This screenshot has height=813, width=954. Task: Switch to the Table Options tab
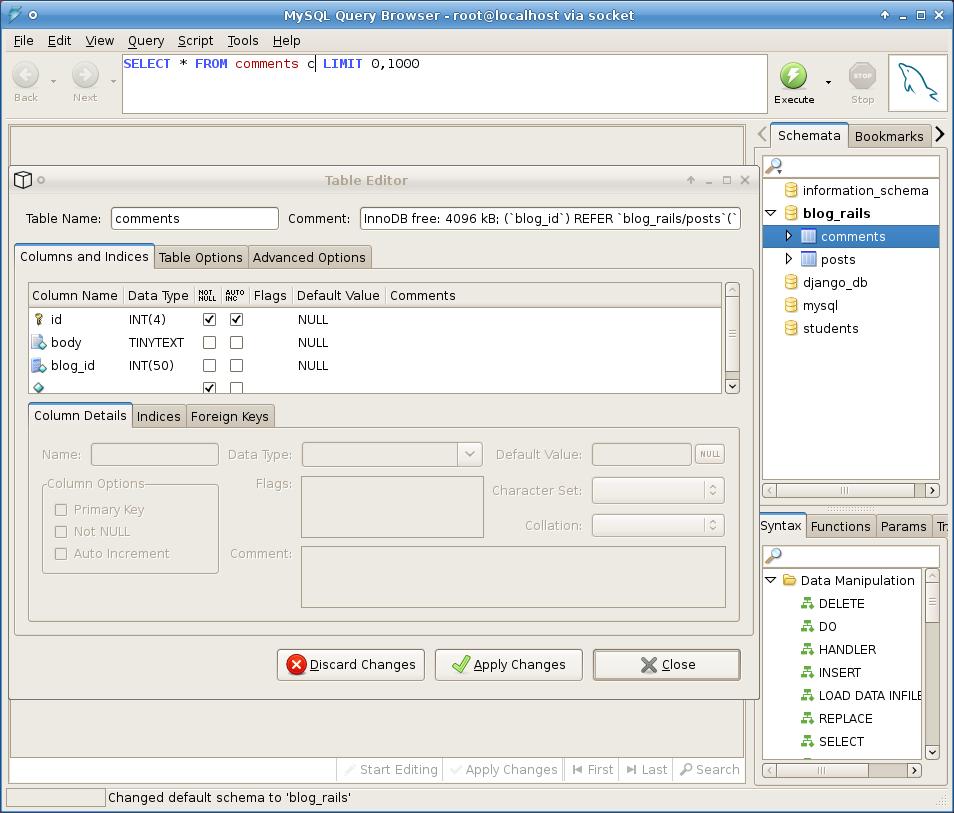tap(201, 257)
